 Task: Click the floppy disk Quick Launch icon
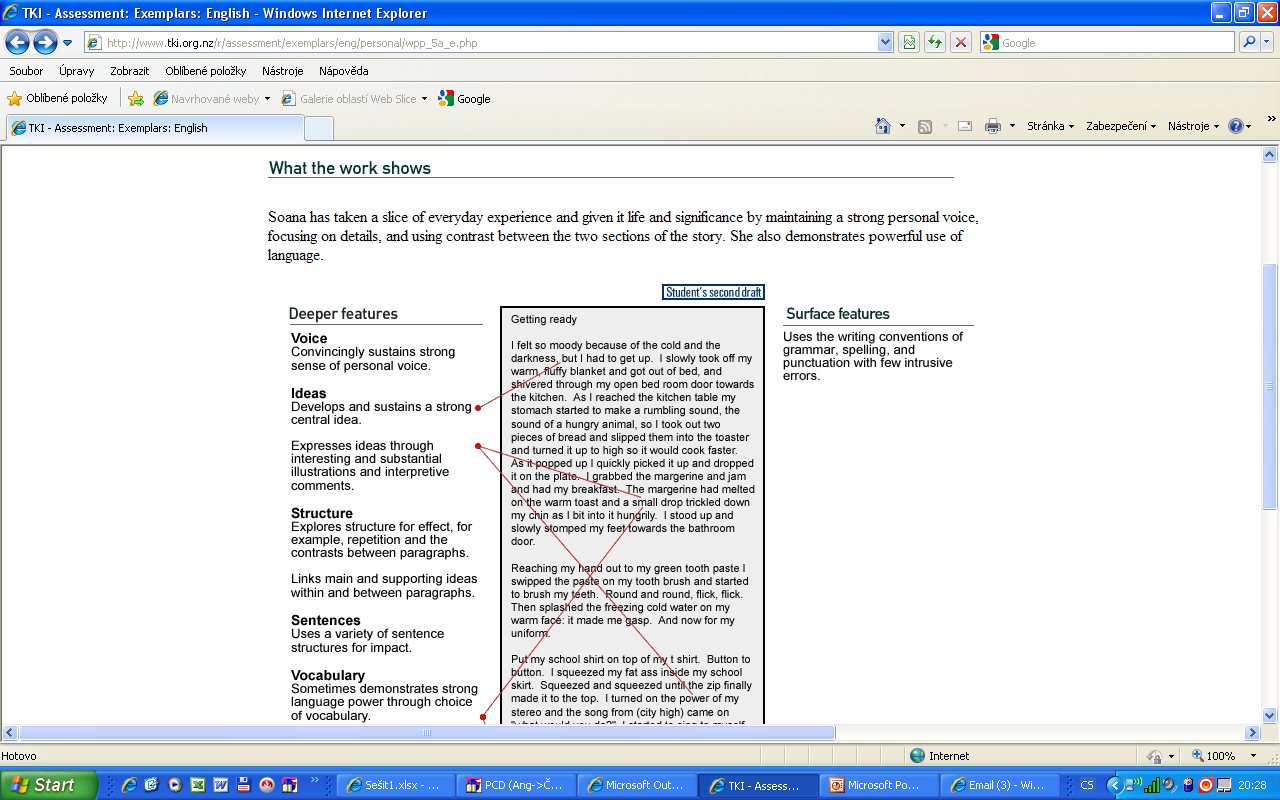click(x=243, y=785)
